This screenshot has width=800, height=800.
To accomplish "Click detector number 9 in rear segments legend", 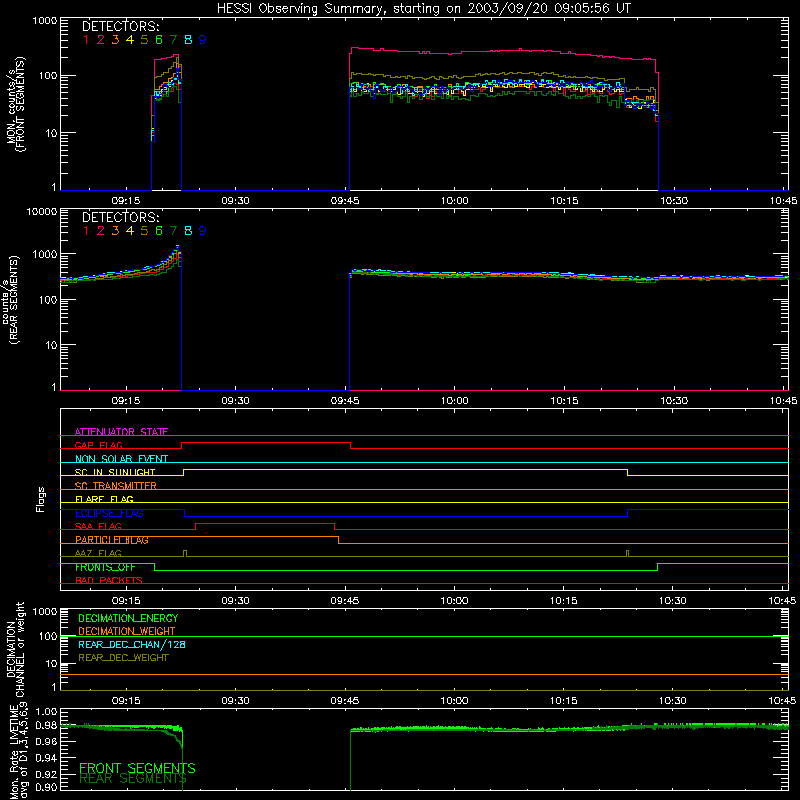I will click(x=203, y=231).
